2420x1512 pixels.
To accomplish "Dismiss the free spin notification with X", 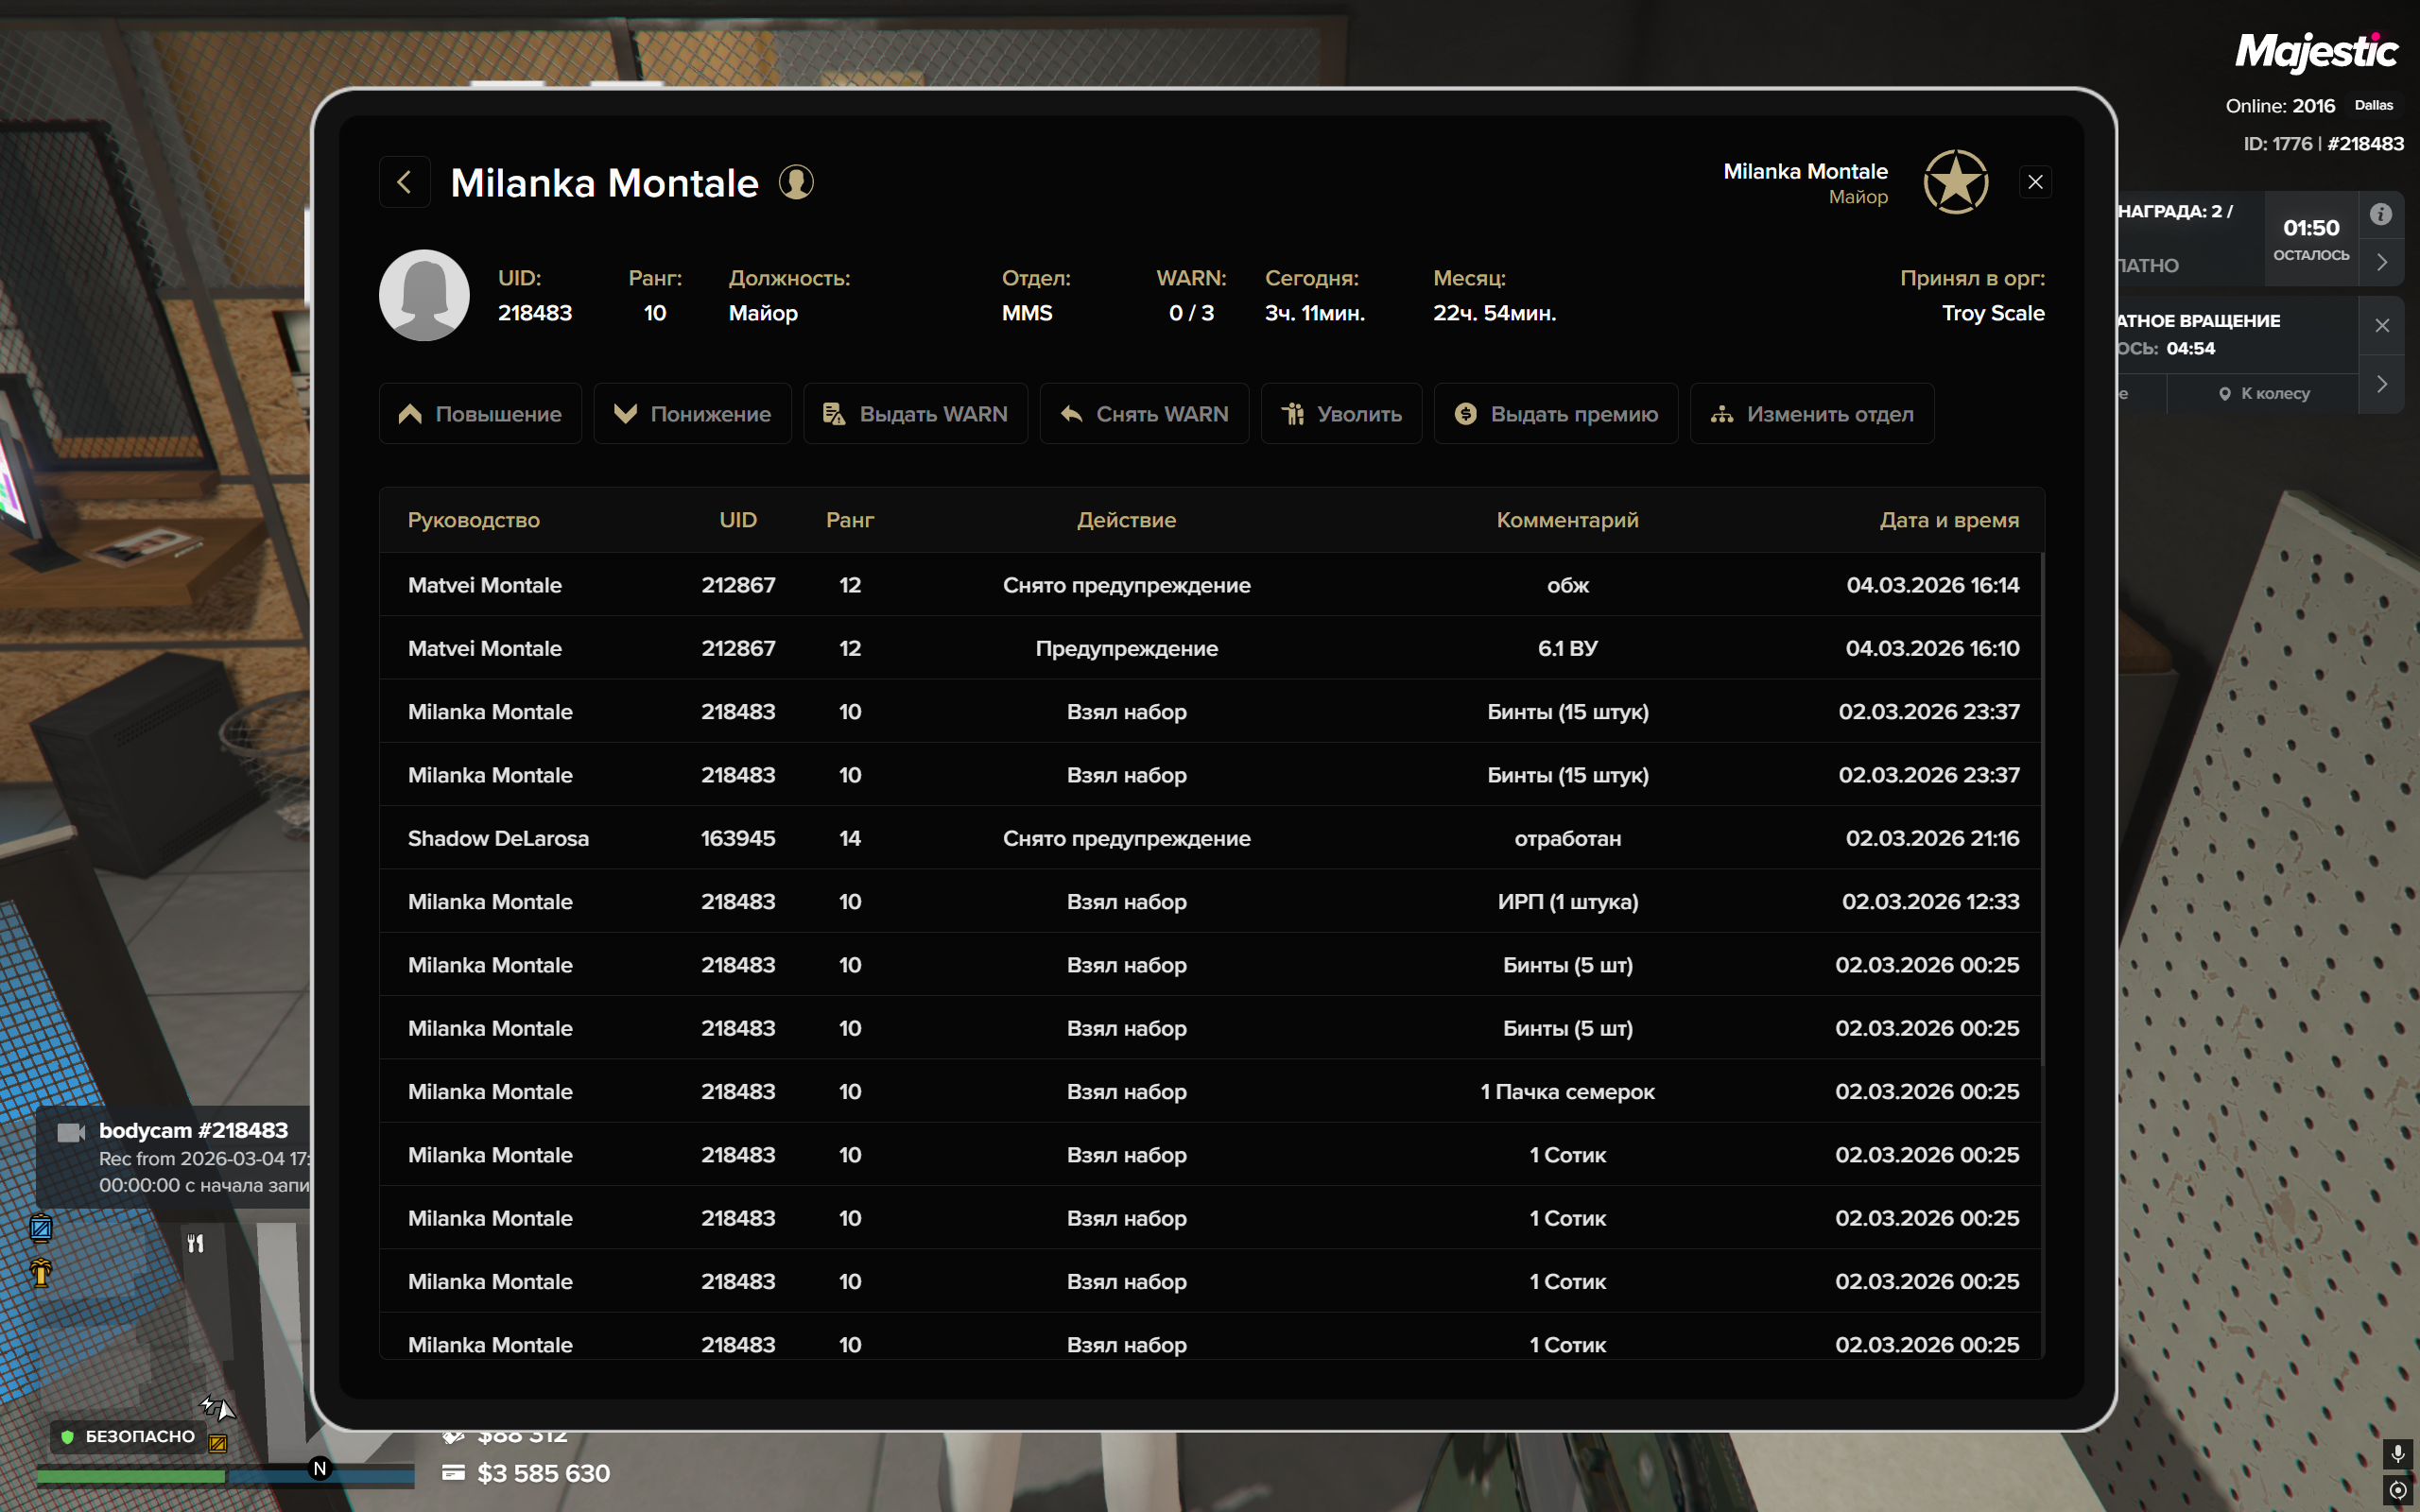I will pyautogui.click(x=2382, y=325).
